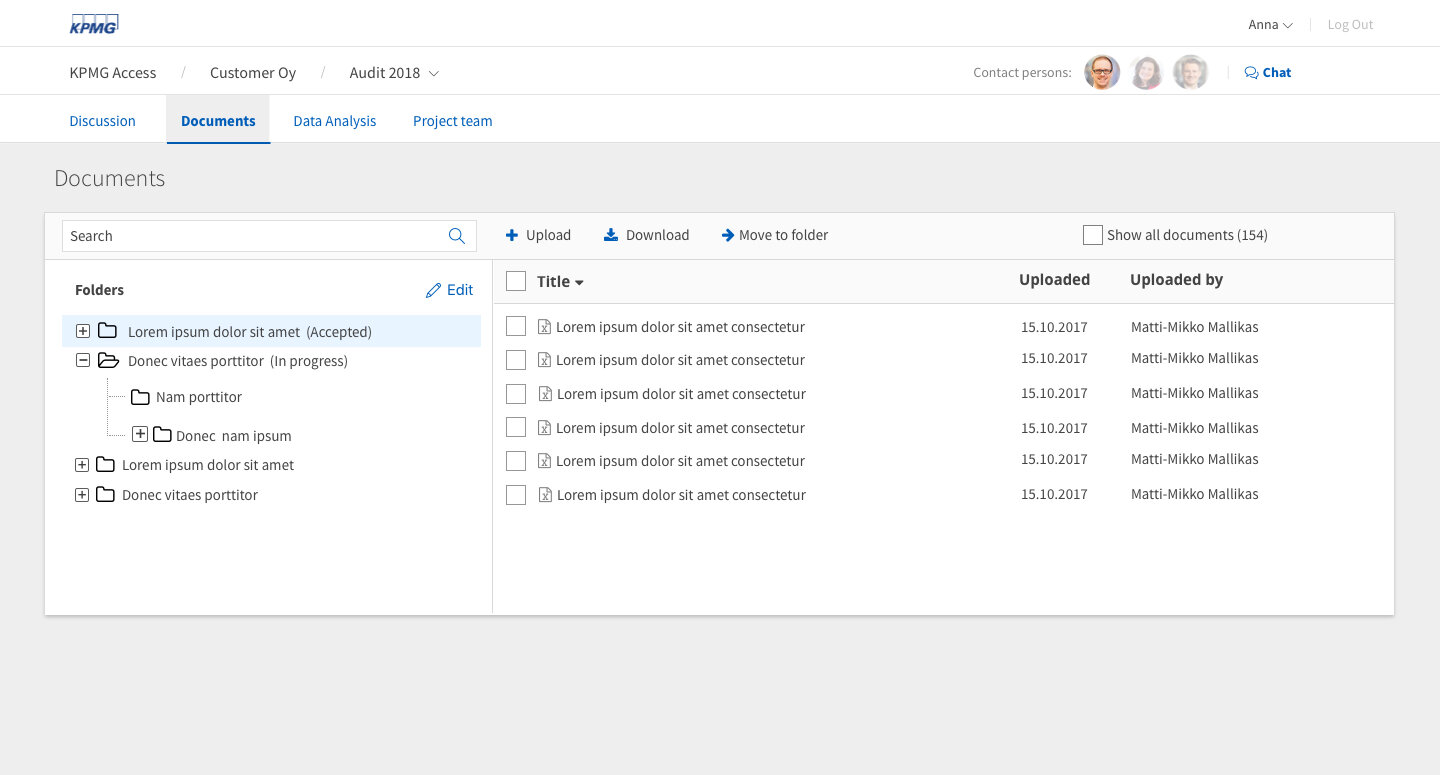Switch to the Discussion tab
Image resolution: width=1440 pixels, height=775 pixels.
pos(102,120)
